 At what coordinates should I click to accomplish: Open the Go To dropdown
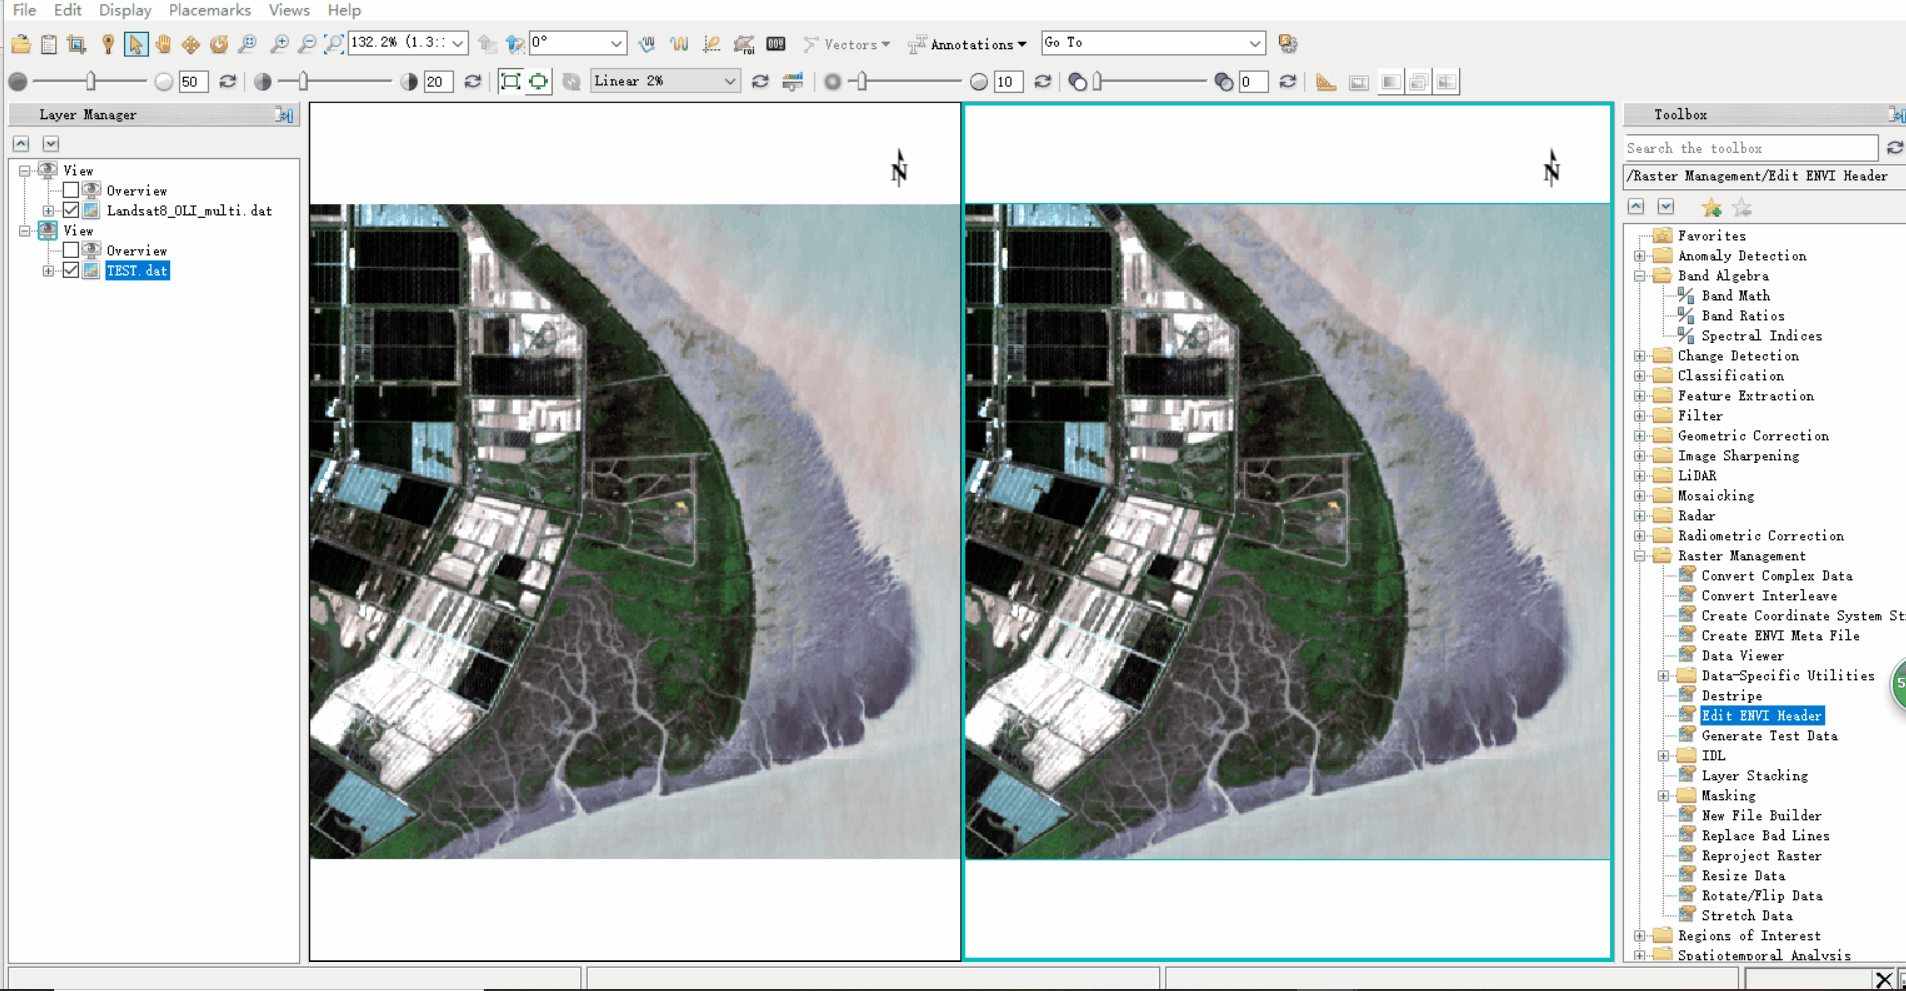click(1255, 43)
